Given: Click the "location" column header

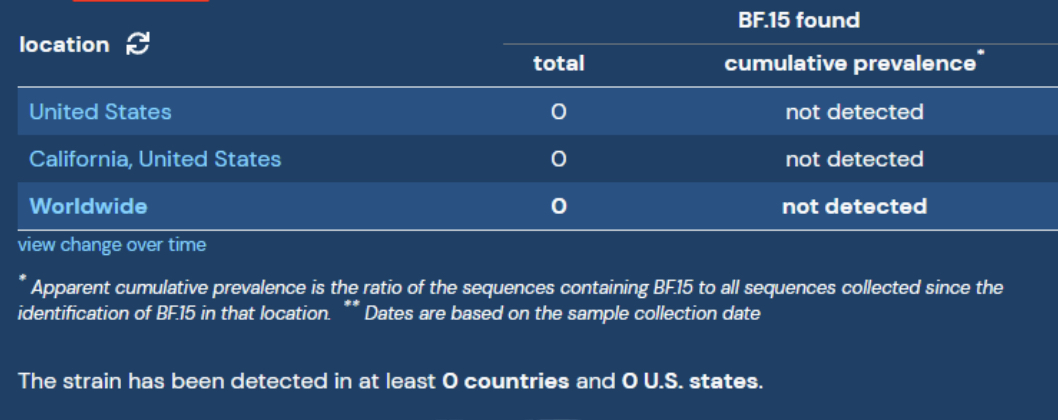Looking at the screenshot, I should click(64, 45).
